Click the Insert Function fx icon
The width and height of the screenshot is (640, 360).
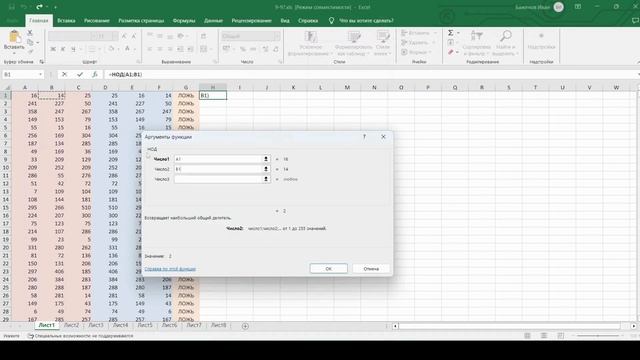94,74
